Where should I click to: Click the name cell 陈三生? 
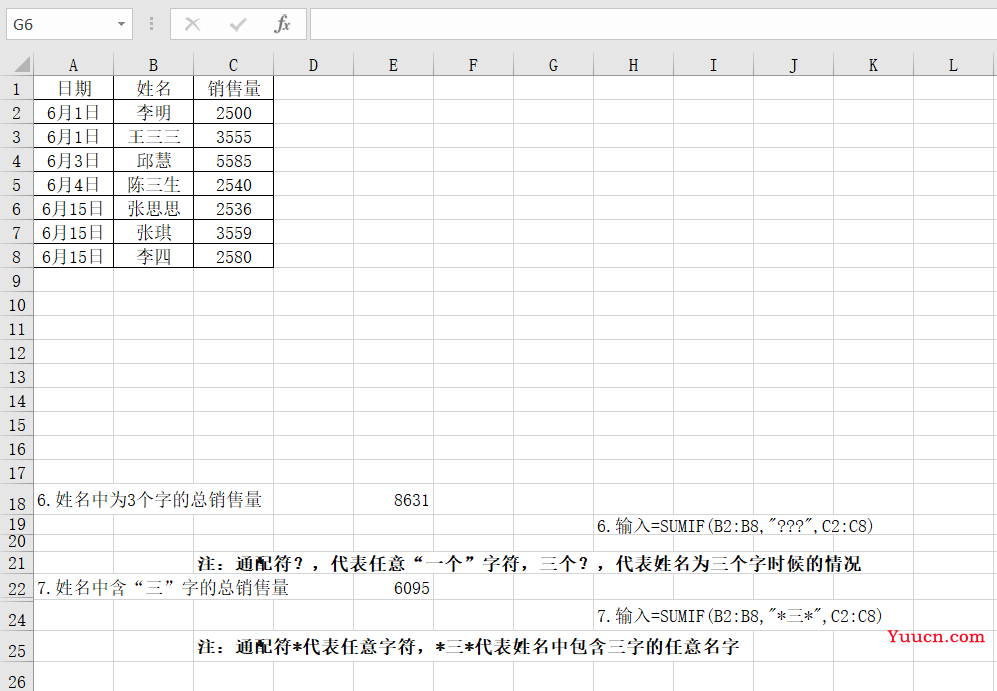[153, 184]
